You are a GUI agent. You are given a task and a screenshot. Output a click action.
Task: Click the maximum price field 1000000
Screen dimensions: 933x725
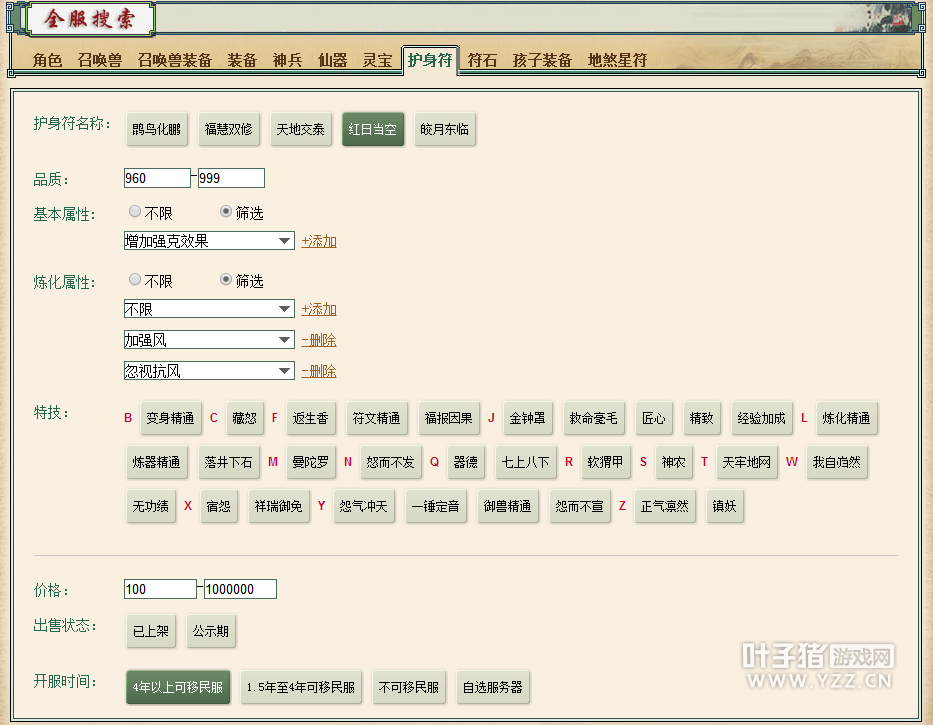240,589
